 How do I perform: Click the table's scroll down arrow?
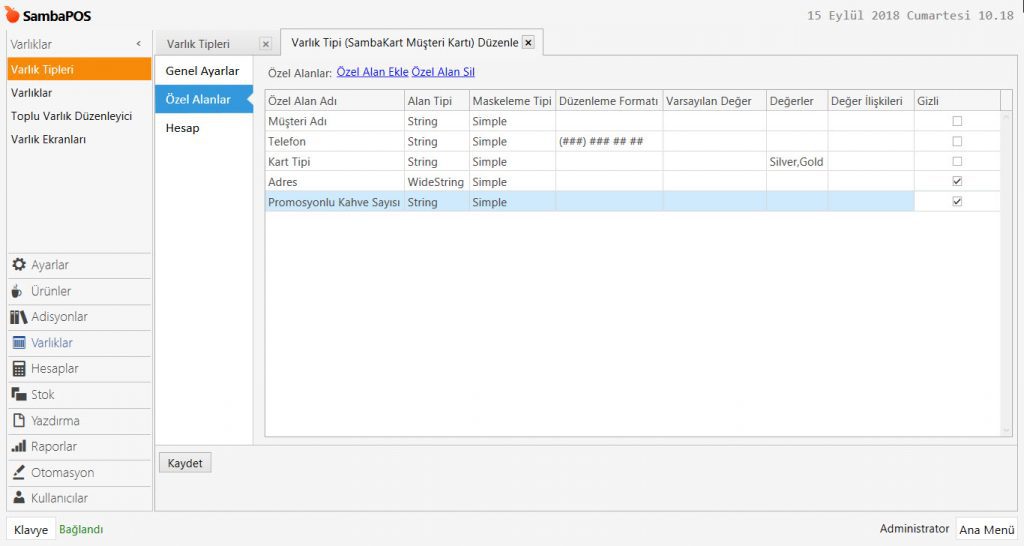tap(1006, 429)
